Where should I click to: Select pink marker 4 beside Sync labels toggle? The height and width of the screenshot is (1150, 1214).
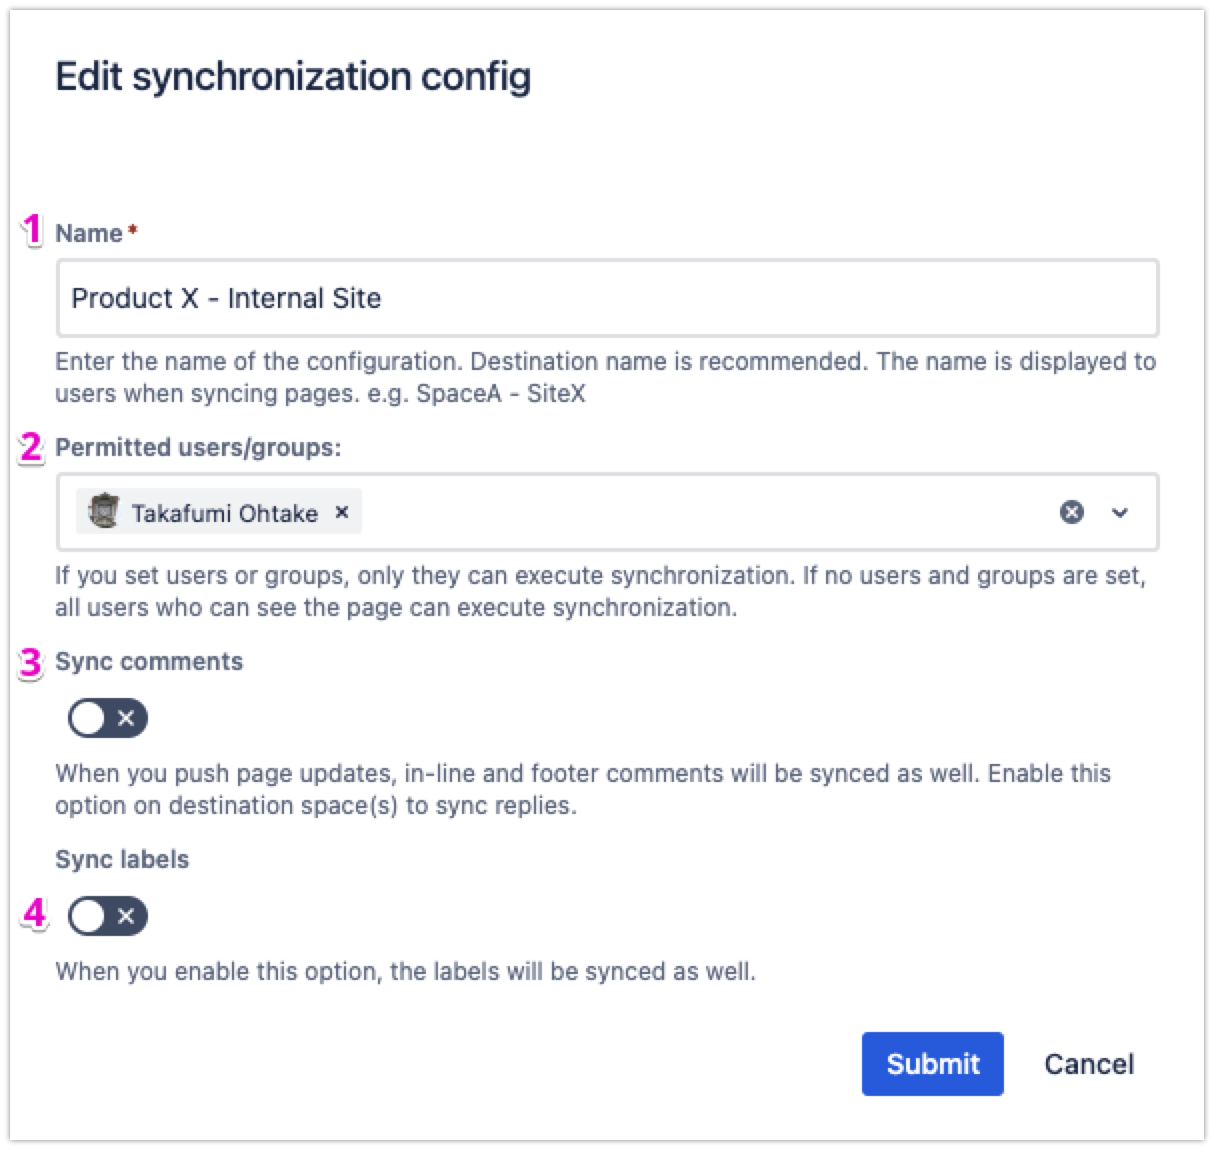click(x=33, y=913)
